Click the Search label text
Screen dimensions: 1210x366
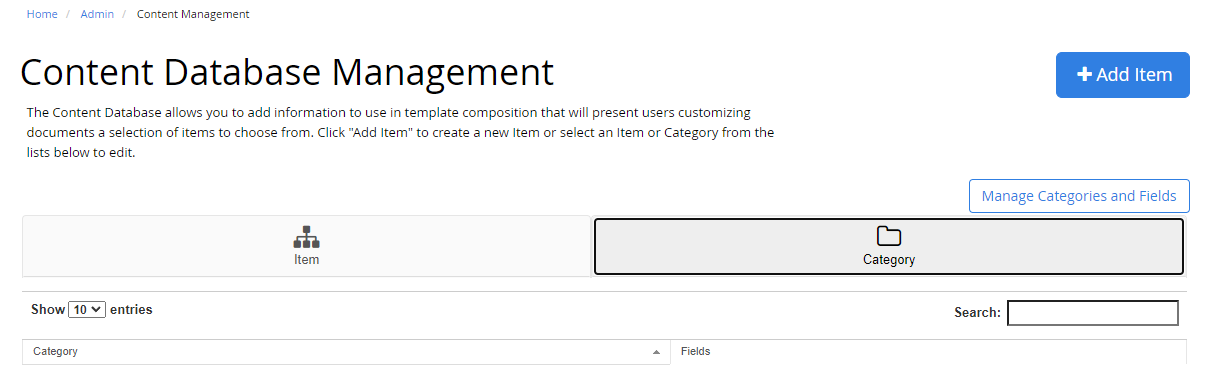[x=977, y=313]
